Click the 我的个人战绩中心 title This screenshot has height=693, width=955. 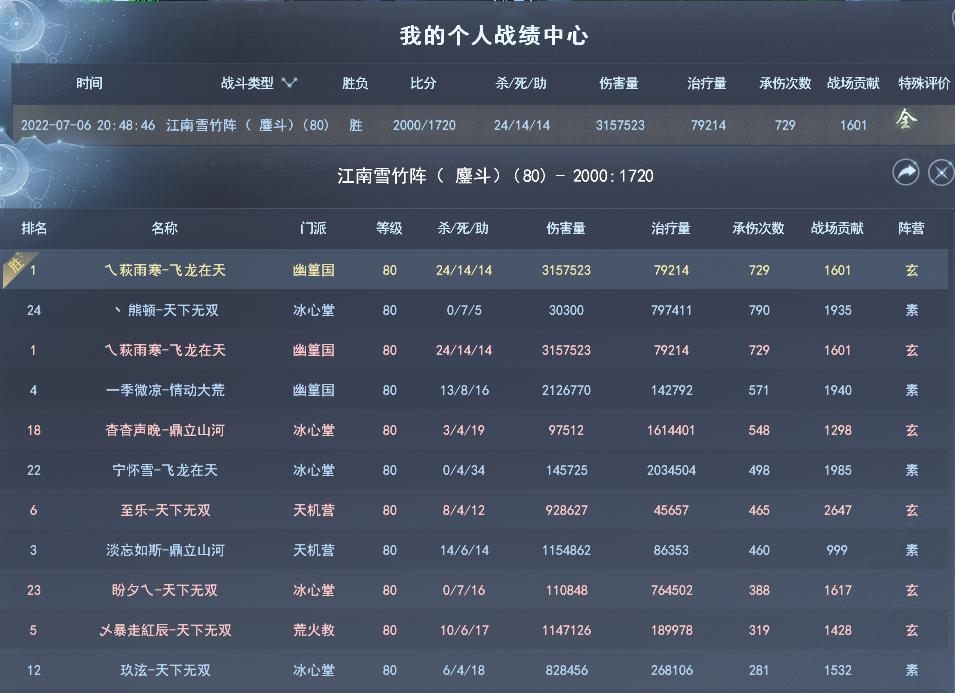(494, 35)
